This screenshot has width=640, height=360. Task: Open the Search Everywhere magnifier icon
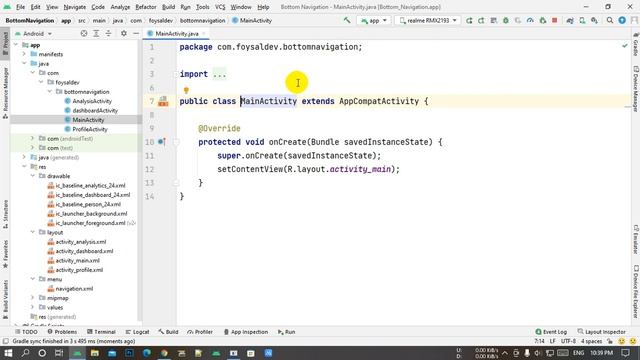point(610,20)
